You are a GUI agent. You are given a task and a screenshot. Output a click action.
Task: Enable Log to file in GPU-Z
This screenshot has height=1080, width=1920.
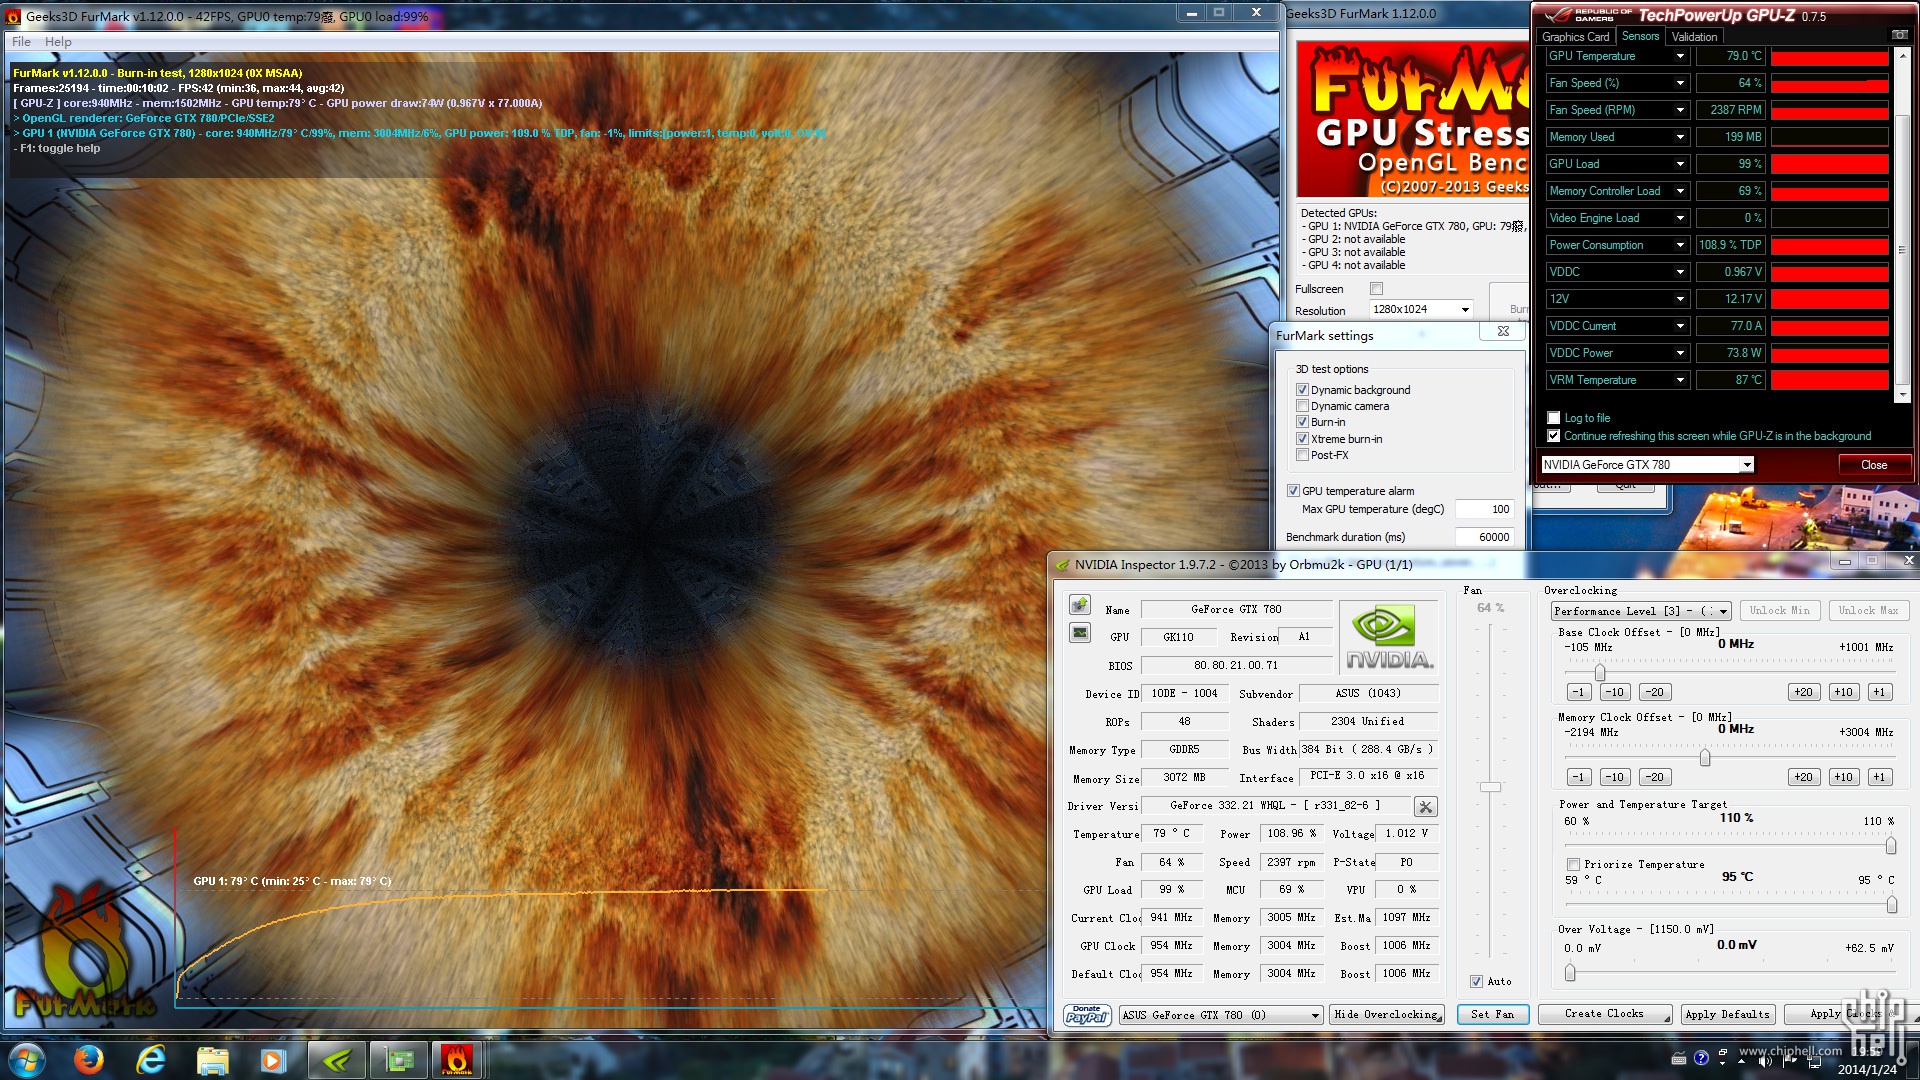coord(1553,418)
